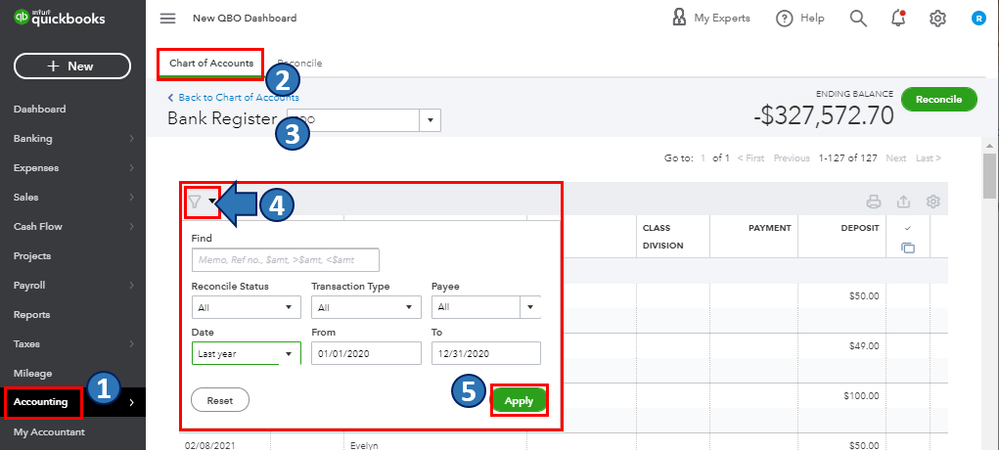Expand the Taxes submenu
999x450 pixels.
coord(131,344)
